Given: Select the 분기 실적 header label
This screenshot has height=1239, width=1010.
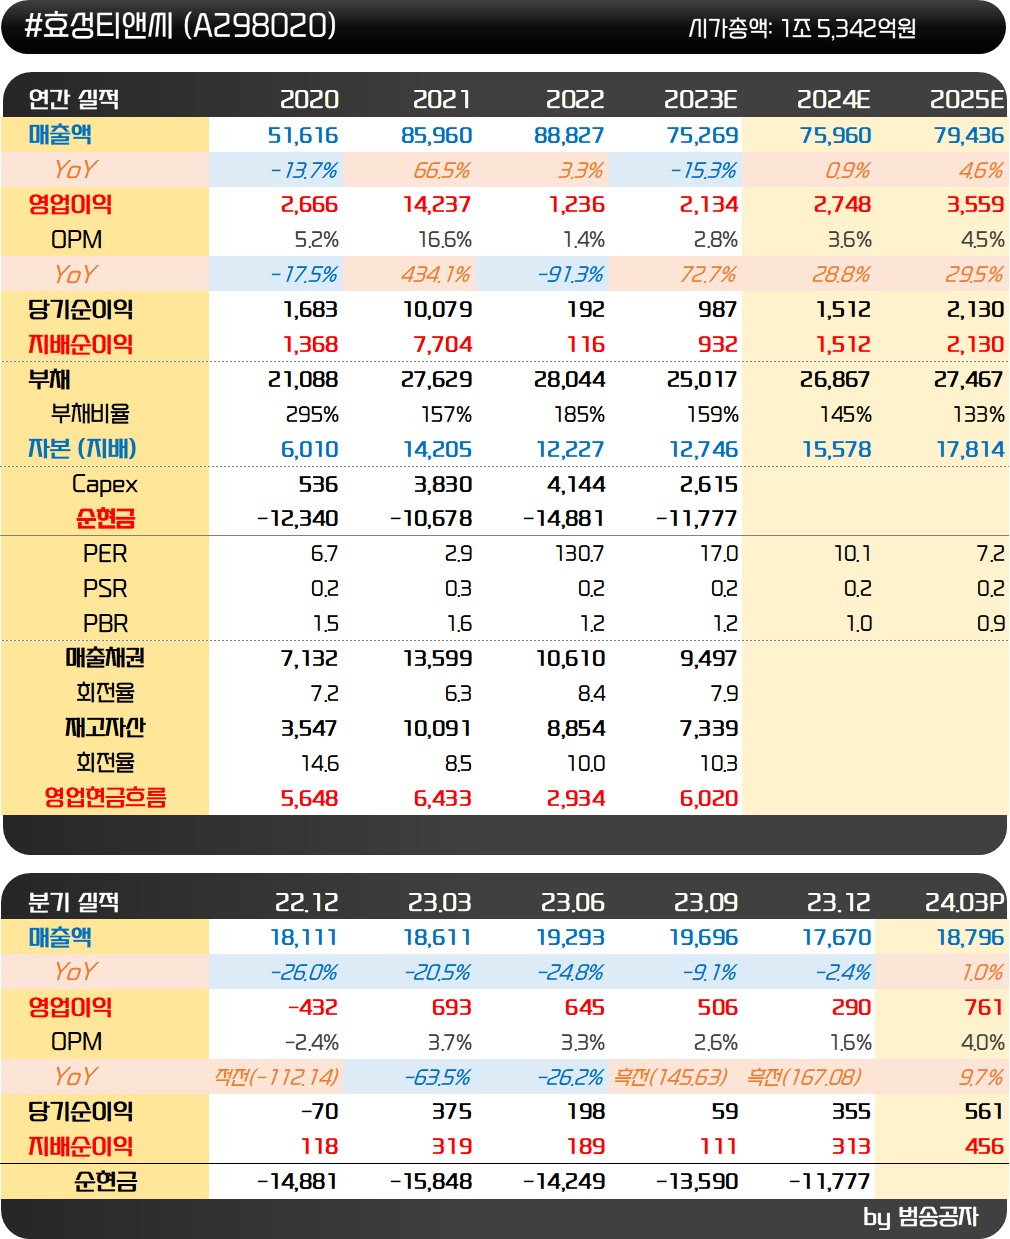Looking at the screenshot, I should click(74, 902).
